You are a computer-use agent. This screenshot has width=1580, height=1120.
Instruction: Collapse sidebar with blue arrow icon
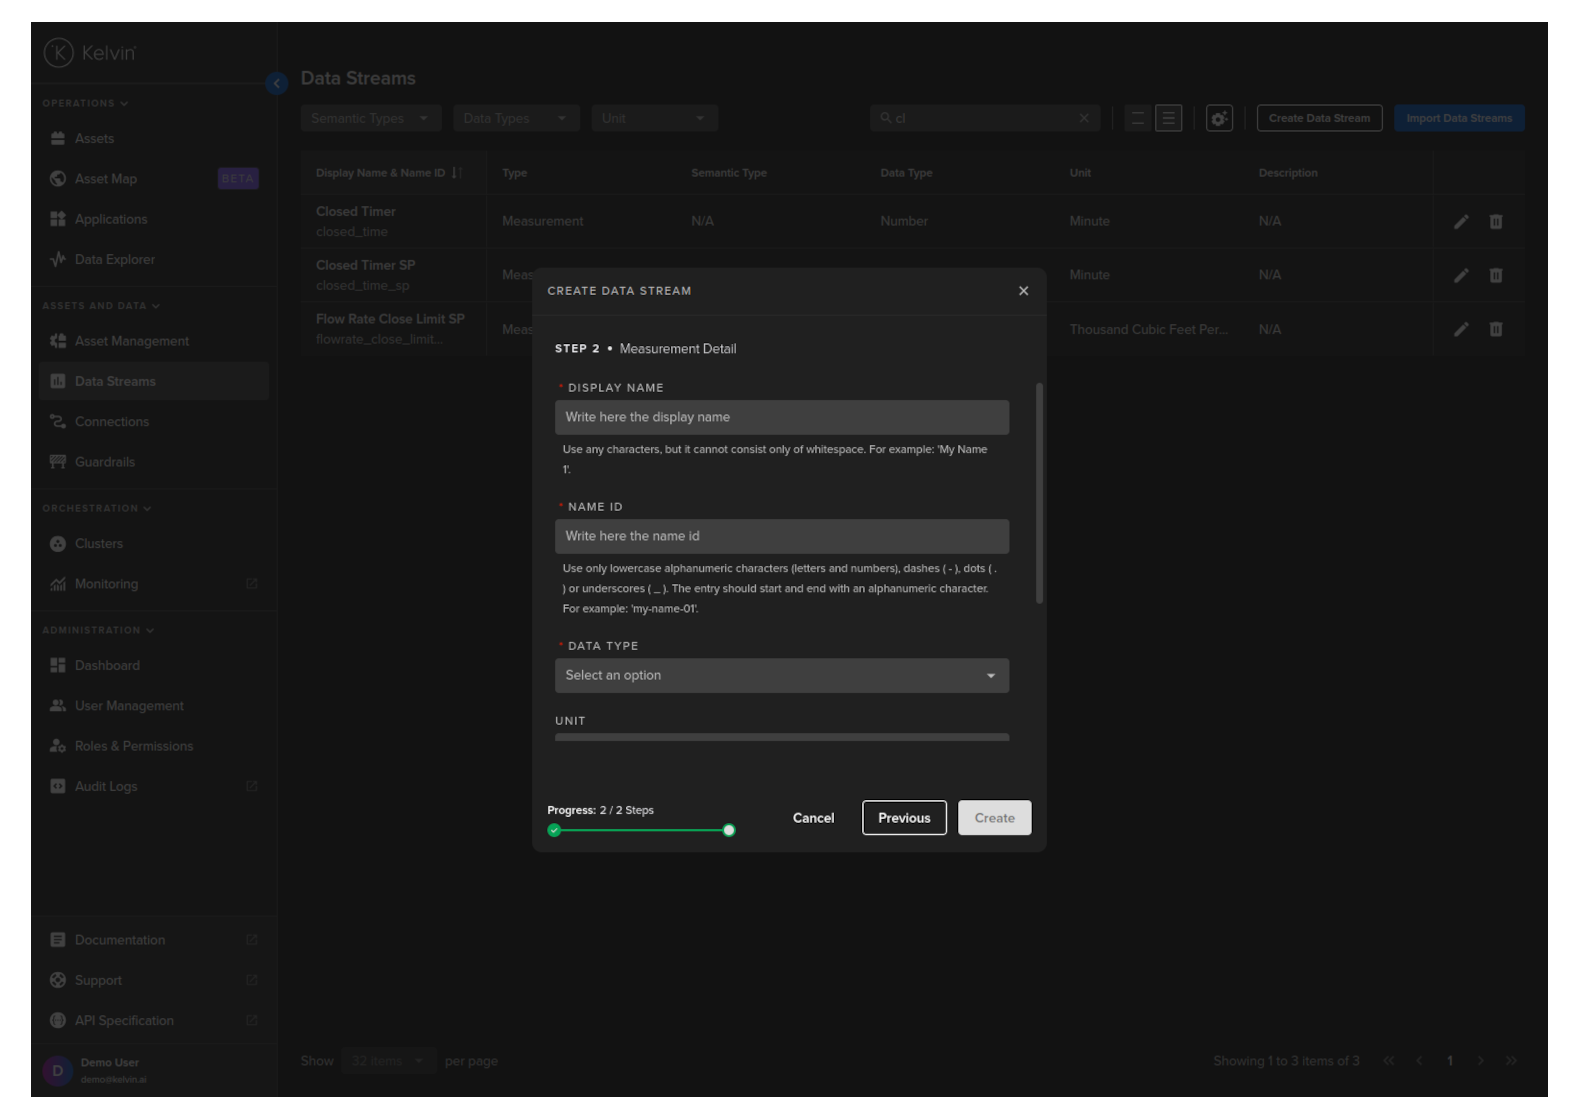(277, 84)
